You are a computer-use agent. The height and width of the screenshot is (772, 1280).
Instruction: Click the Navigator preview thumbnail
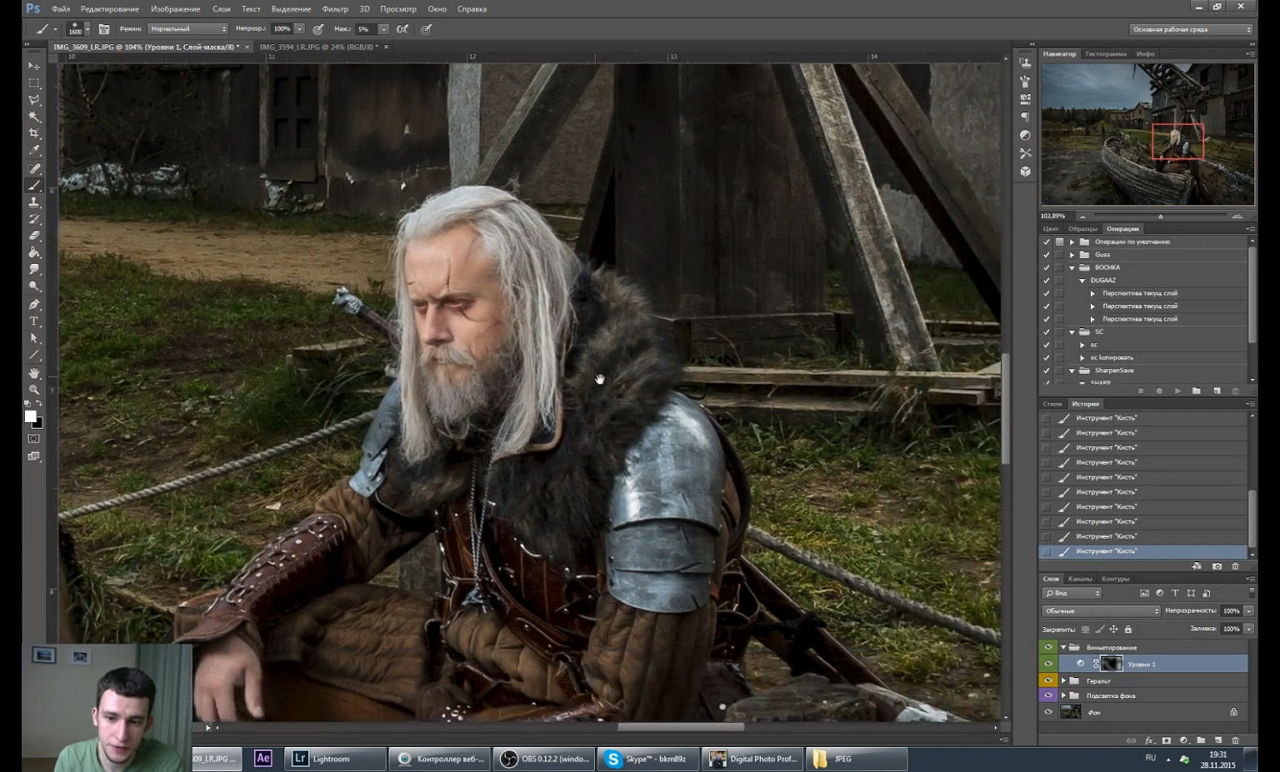[x=1147, y=134]
